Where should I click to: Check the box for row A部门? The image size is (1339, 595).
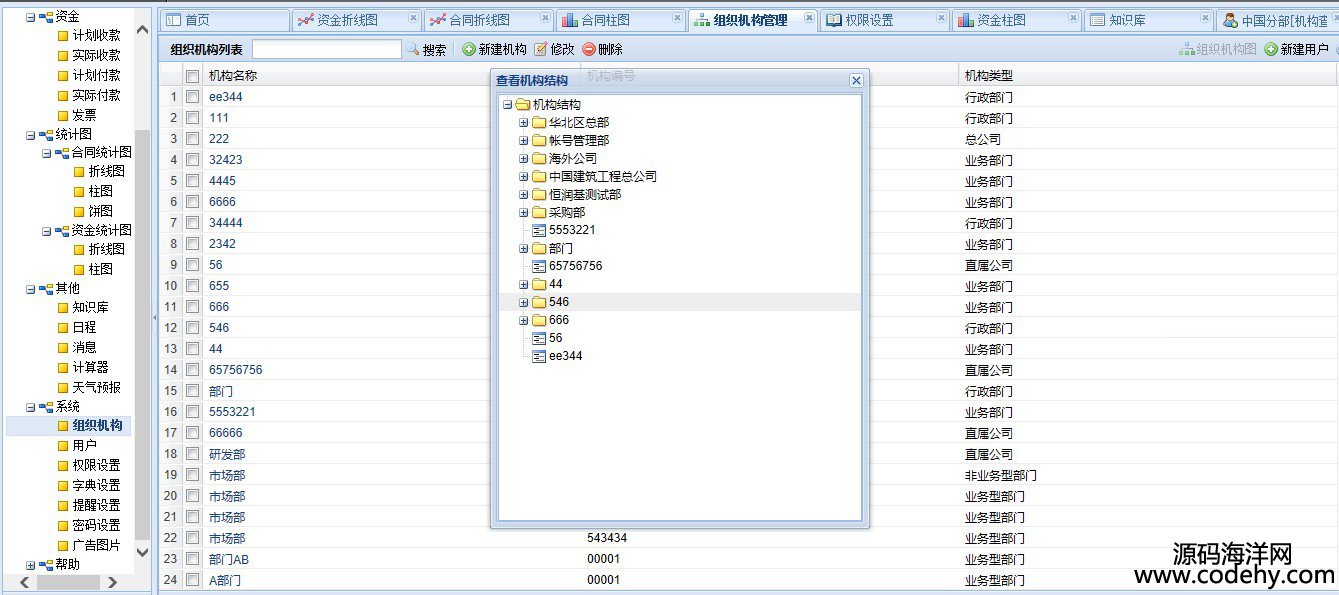point(192,580)
